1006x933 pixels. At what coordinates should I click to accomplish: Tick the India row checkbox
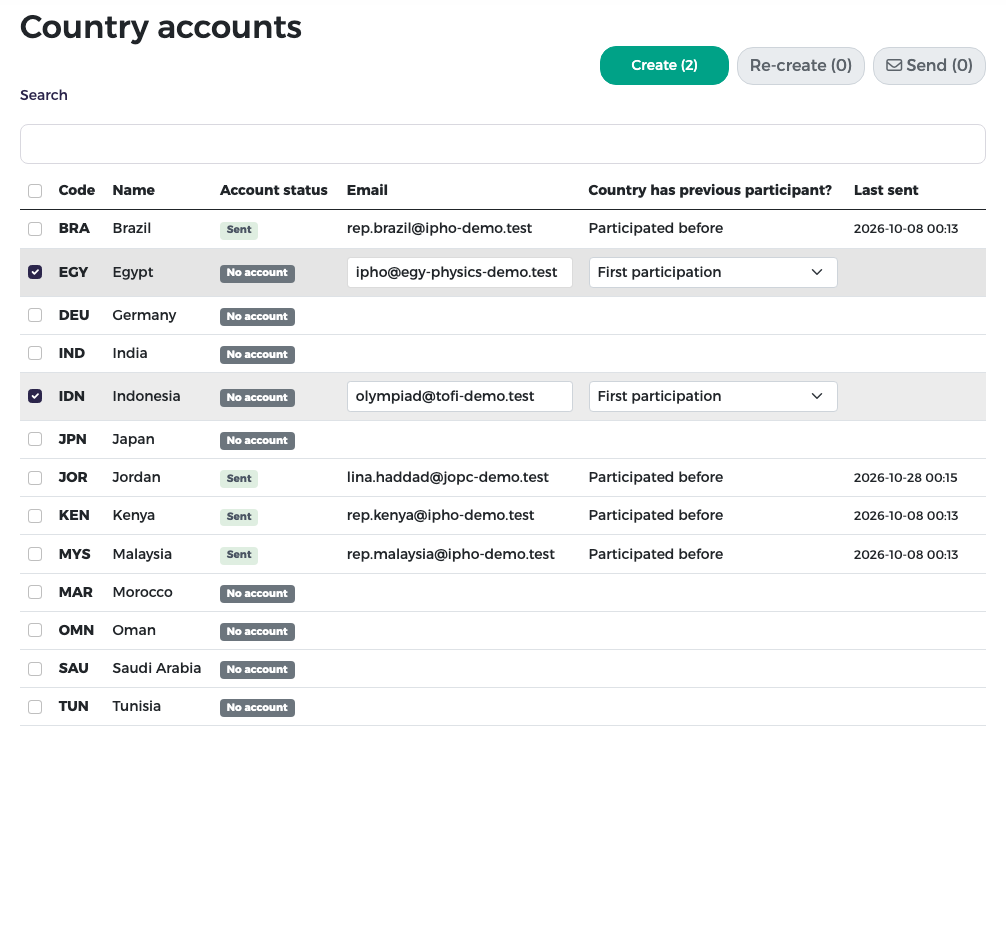coord(35,353)
